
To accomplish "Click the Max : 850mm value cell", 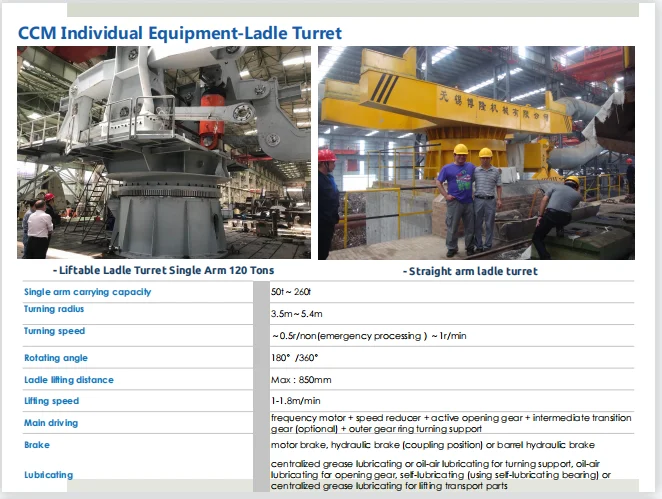I will [x=304, y=380].
